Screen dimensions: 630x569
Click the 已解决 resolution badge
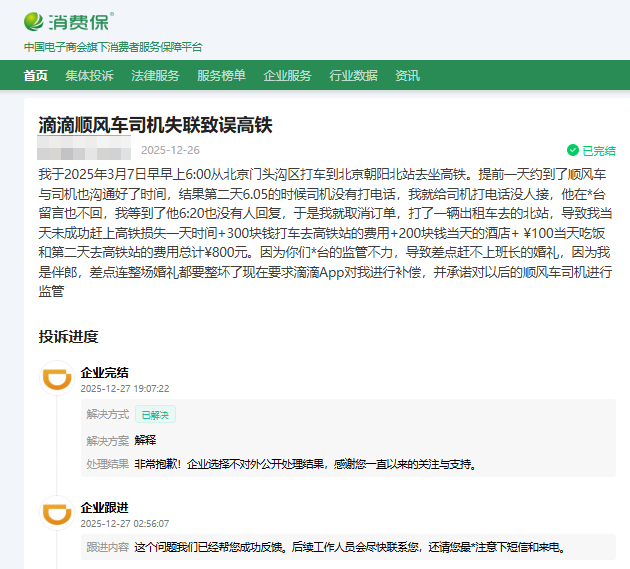point(155,414)
